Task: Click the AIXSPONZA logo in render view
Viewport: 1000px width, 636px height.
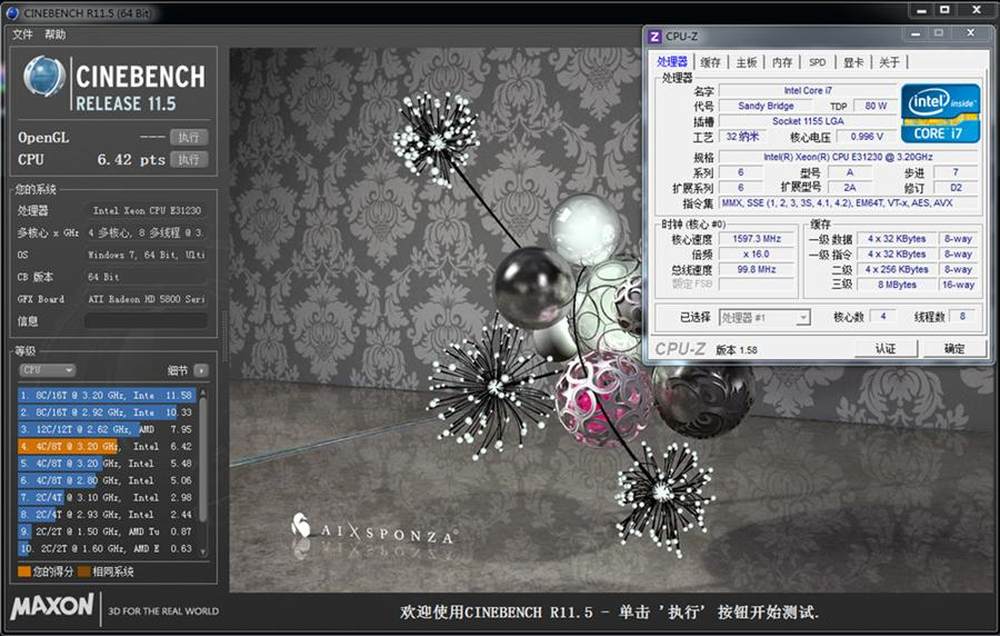Action: (x=372, y=530)
